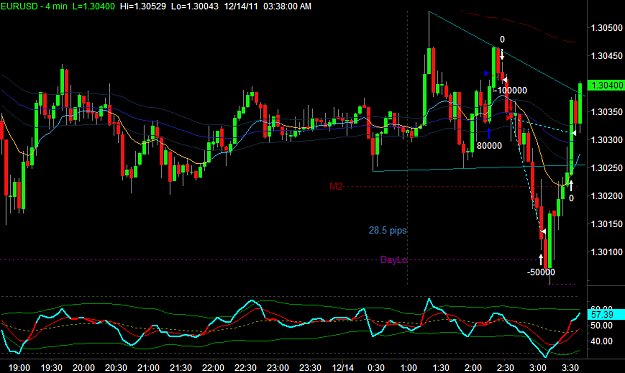Screen dimensions: 625x373
Task: Click the 20:00 time axis label
Action: click(x=84, y=367)
